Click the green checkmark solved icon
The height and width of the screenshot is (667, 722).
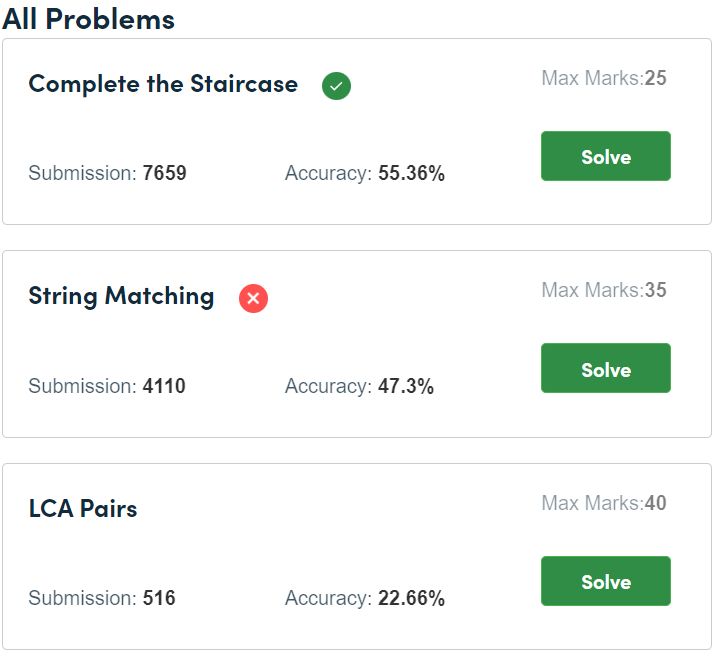[x=336, y=86]
